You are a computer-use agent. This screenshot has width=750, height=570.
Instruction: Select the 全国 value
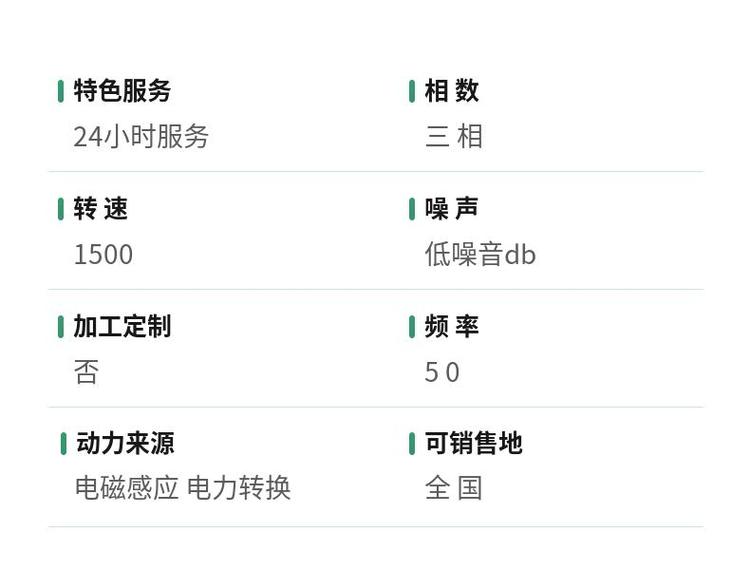pos(453,488)
